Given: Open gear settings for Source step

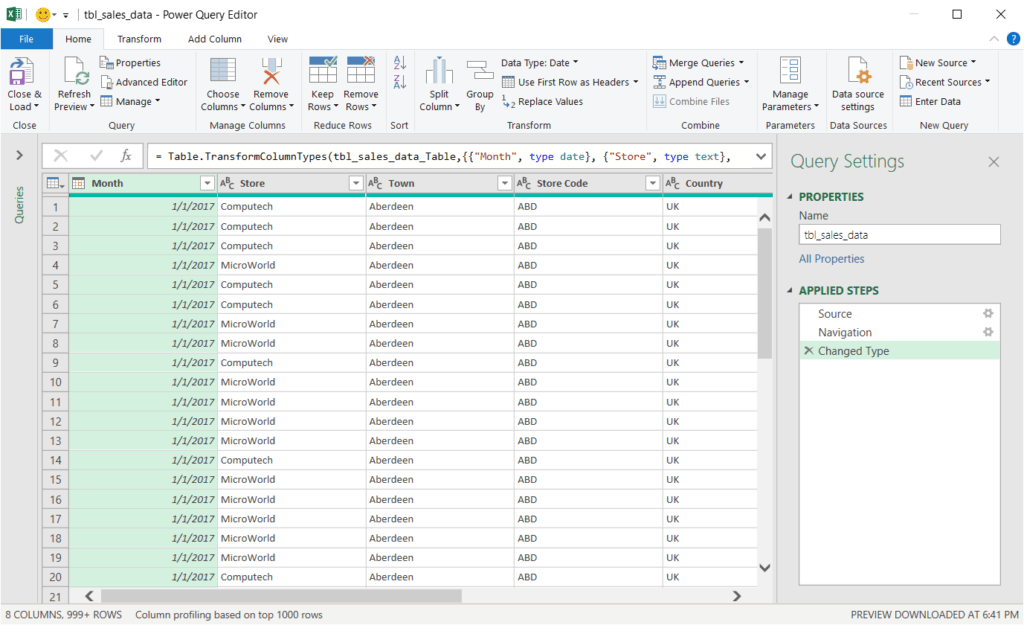Looking at the screenshot, I should pos(988,314).
